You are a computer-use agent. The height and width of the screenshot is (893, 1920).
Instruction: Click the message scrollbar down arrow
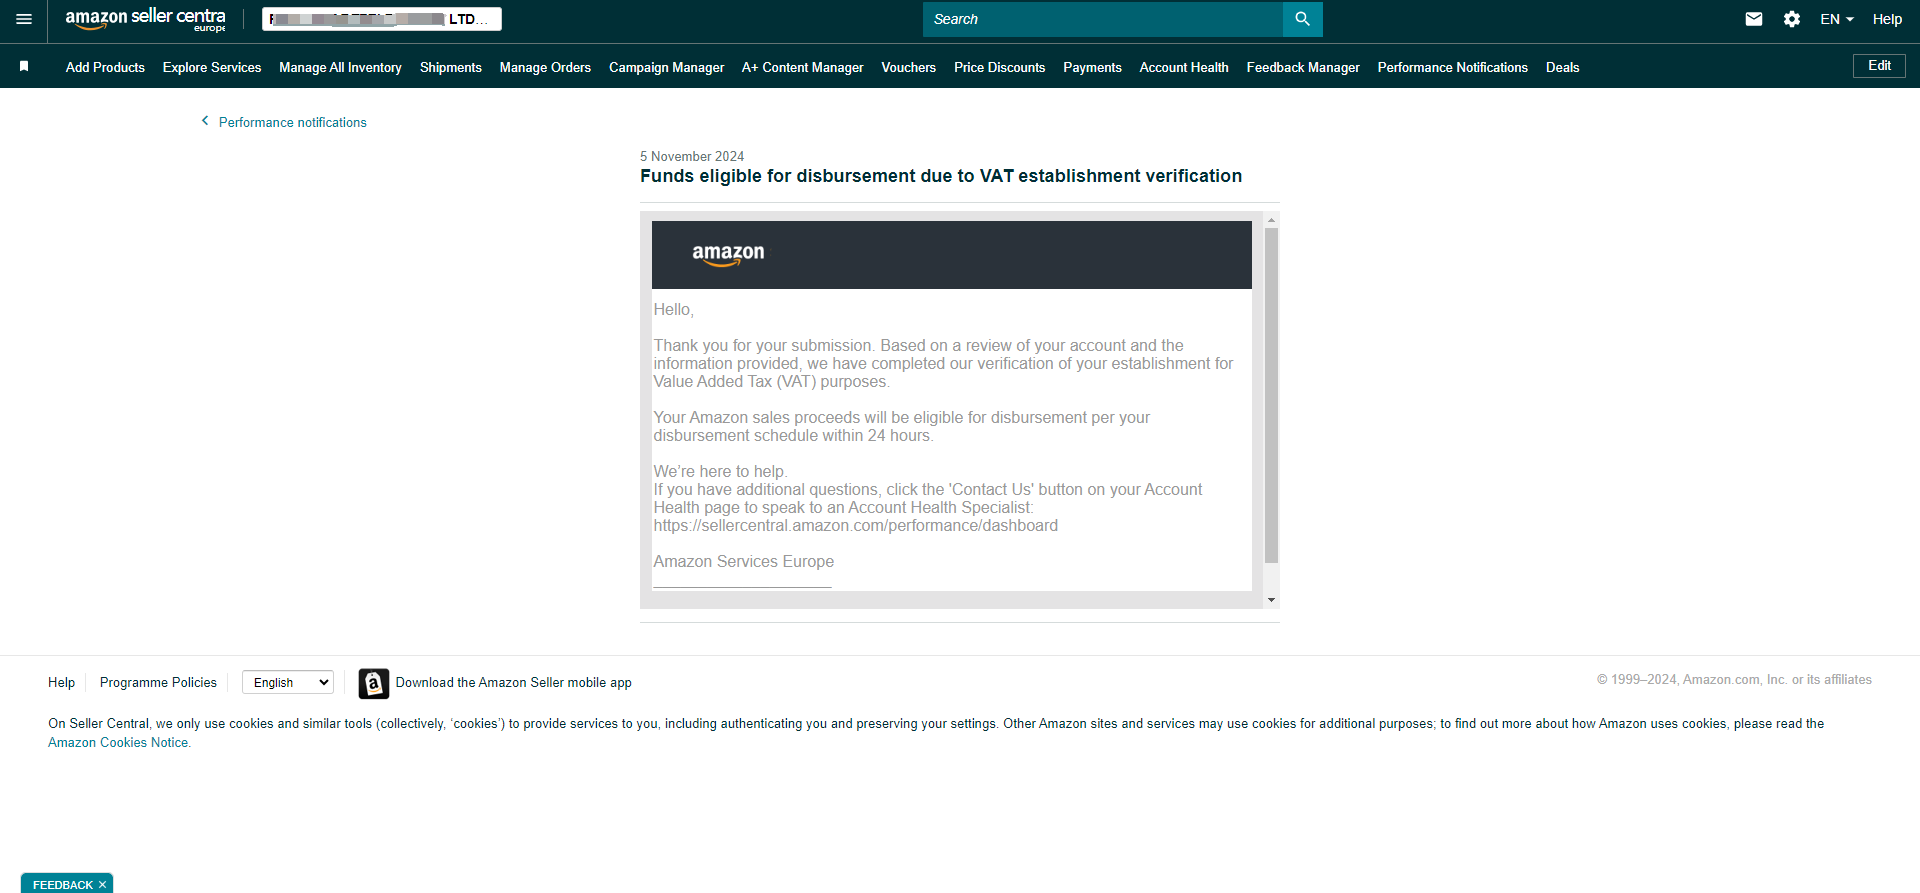1271,600
